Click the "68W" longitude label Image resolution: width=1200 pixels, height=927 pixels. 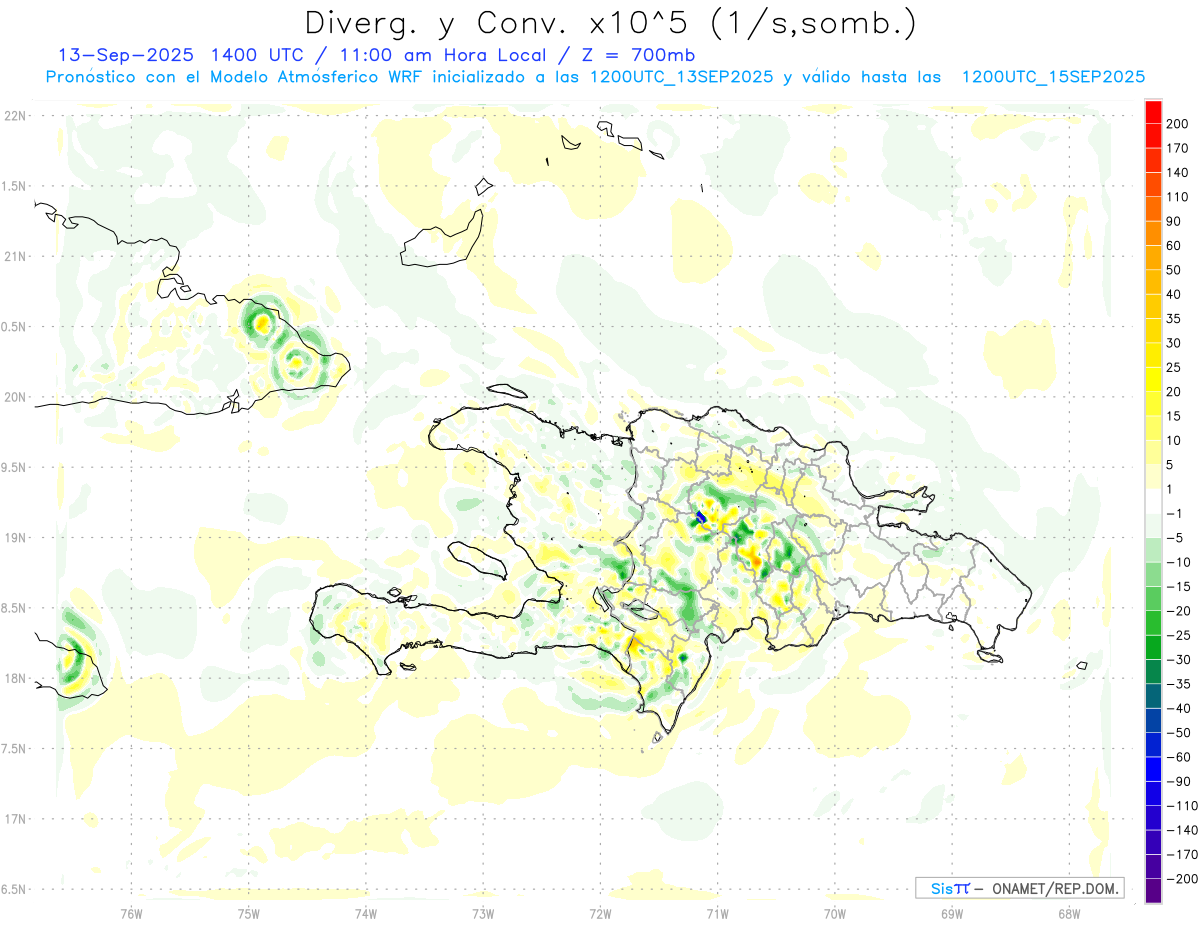[x=1069, y=913]
